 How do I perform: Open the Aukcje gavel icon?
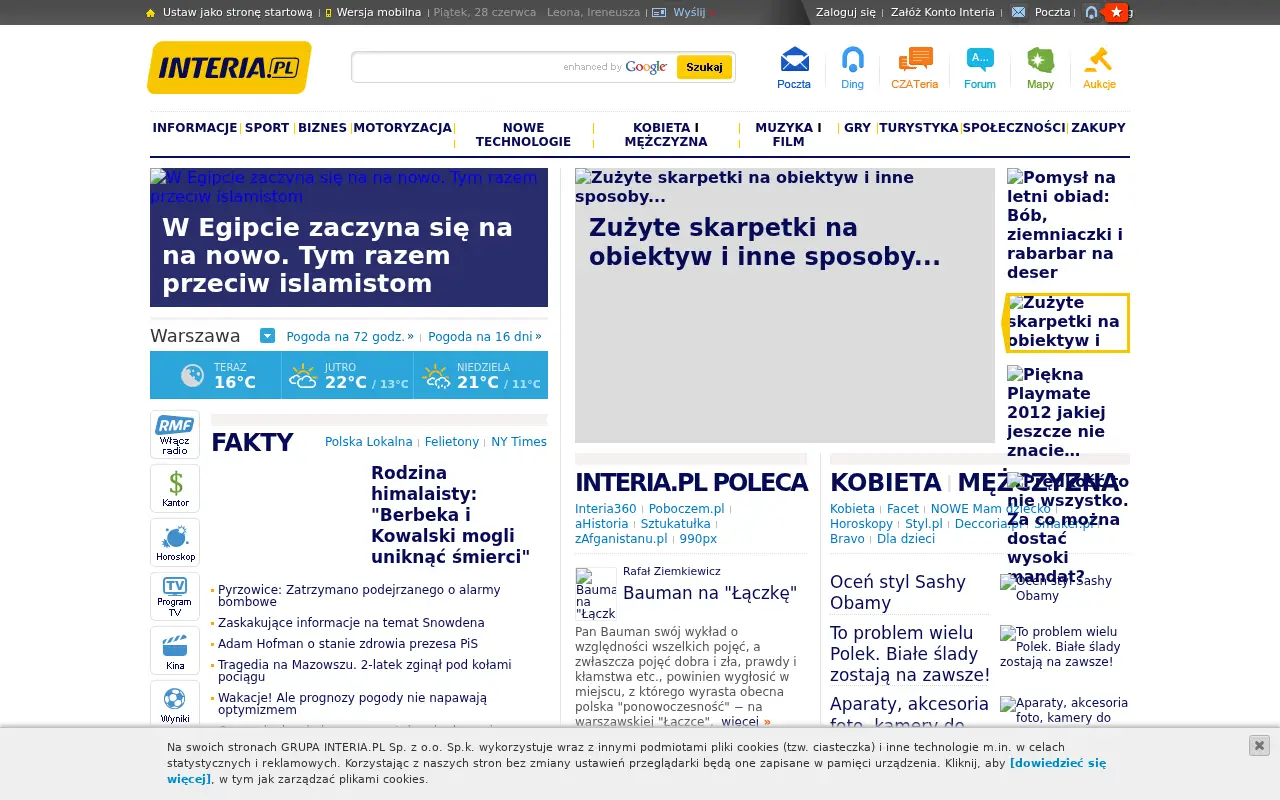pyautogui.click(x=1099, y=67)
